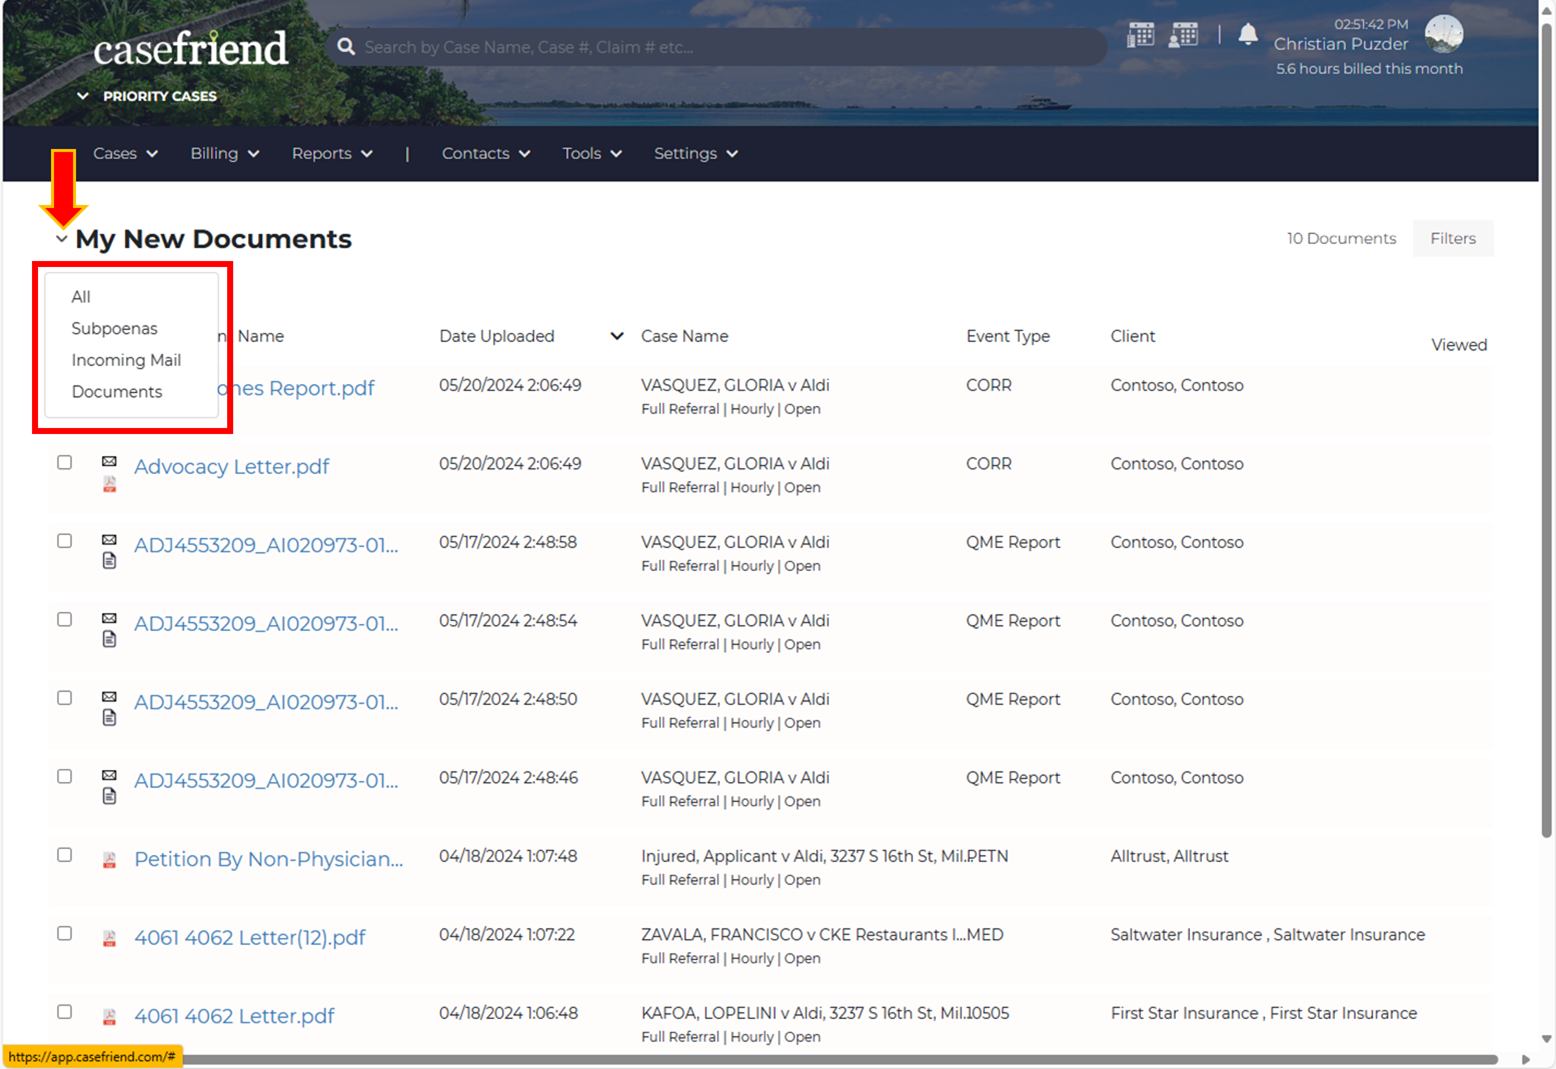Select Incoming Mail in the dropdown list
Image resolution: width=1556 pixels, height=1069 pixels.
pos(126,360)
